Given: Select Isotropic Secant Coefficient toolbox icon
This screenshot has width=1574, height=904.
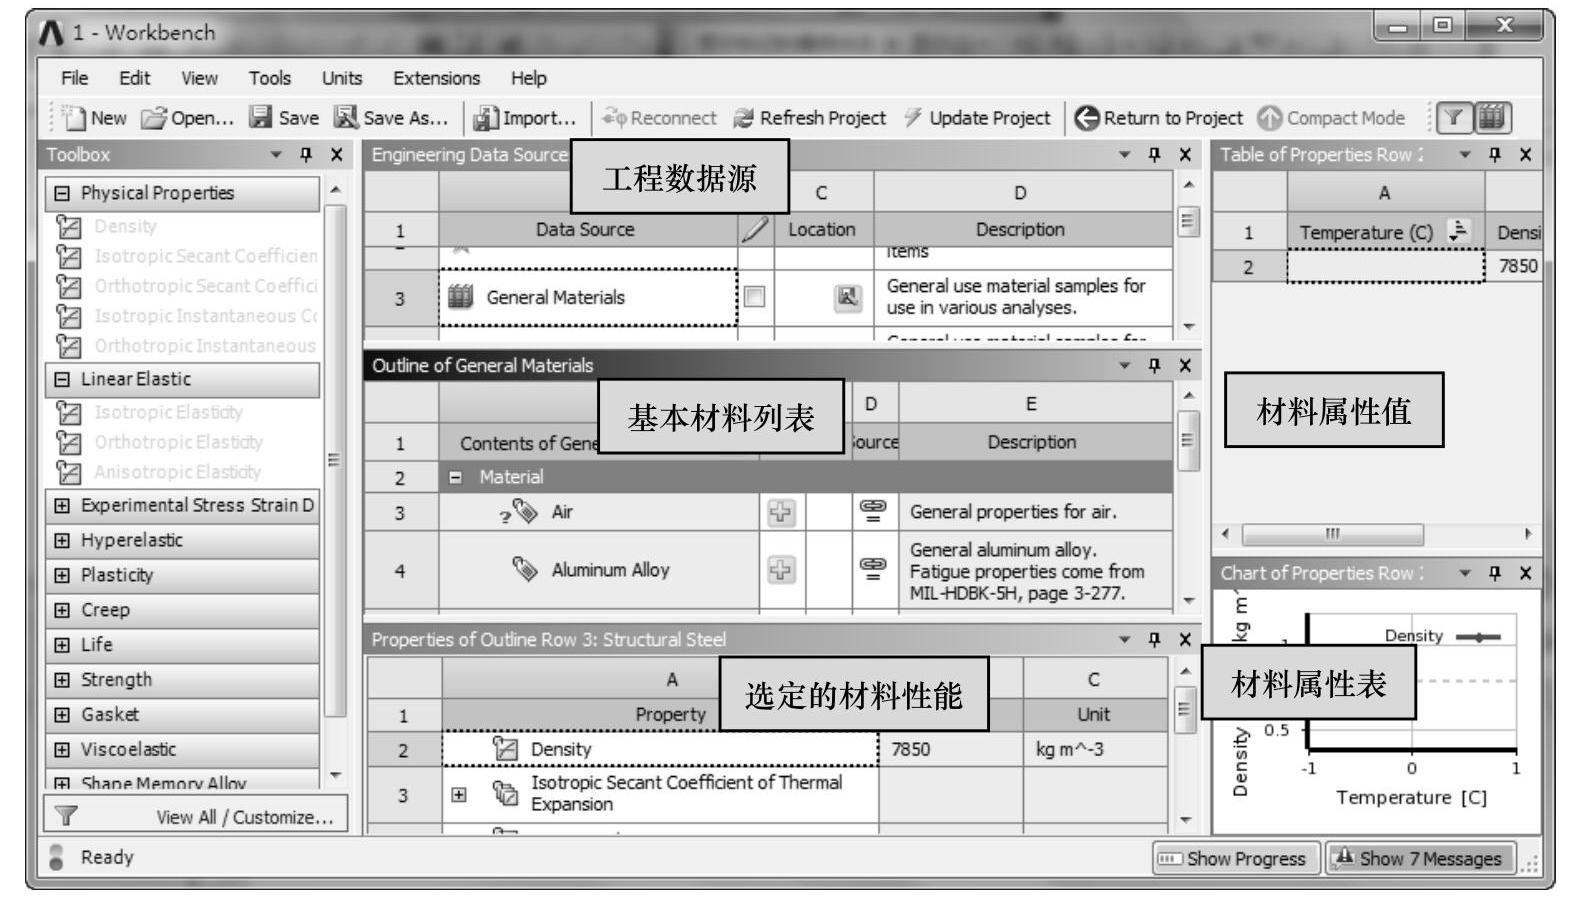Looking at the screenshot, I should [x=68, y=257].
